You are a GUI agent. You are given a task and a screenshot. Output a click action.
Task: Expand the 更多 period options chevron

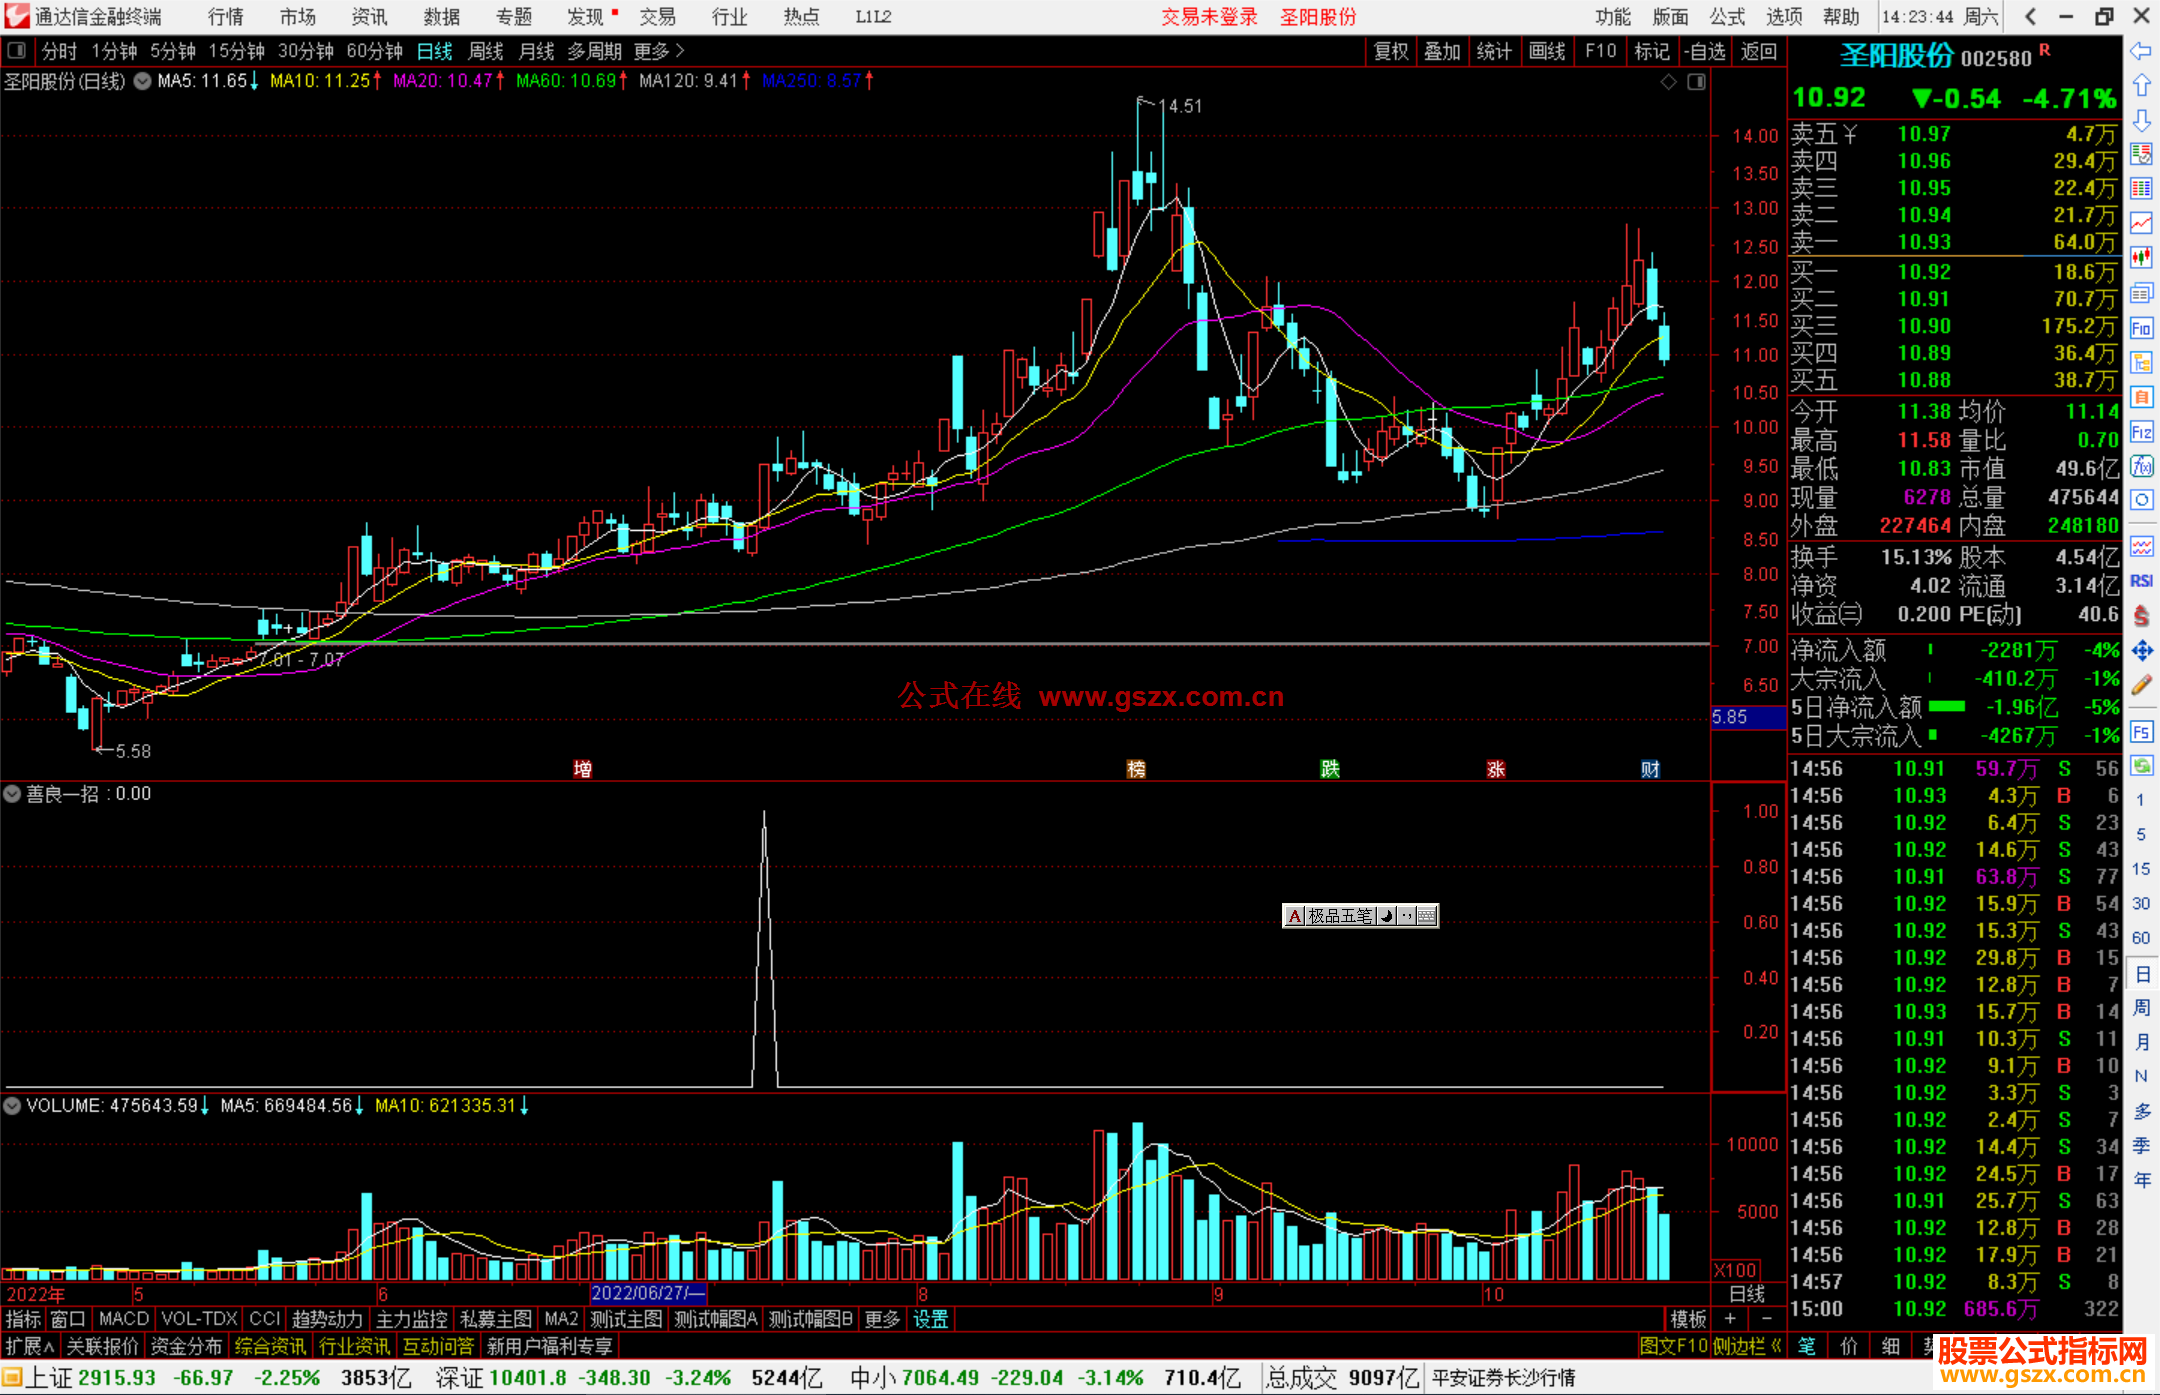pyautogui.click(x=681, y=51)
